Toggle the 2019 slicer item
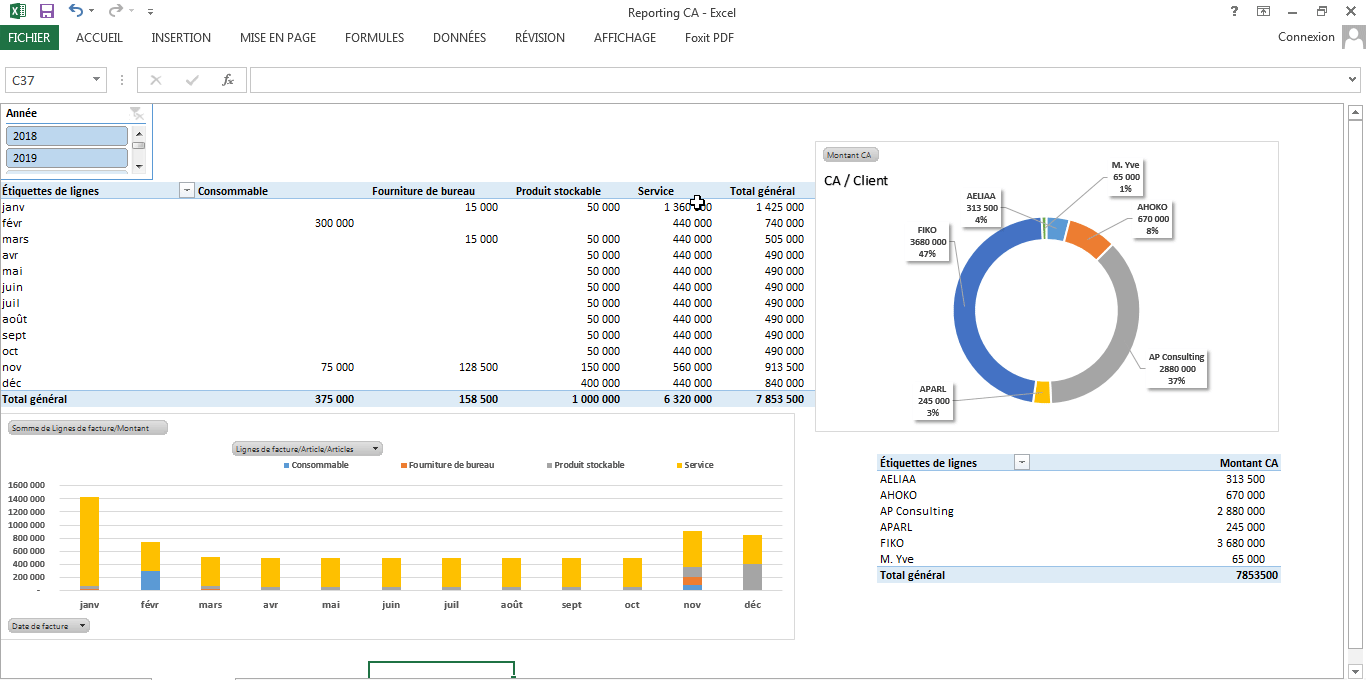The height and width of the screenshot is (680, 1366). (x=67, y=158)
